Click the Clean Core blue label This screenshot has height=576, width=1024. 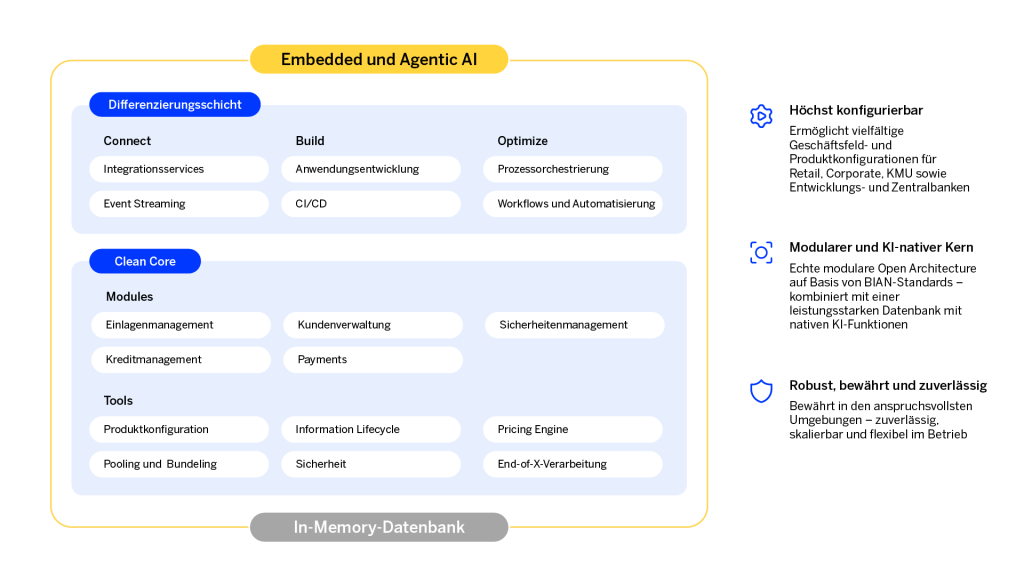pos(145,261)
